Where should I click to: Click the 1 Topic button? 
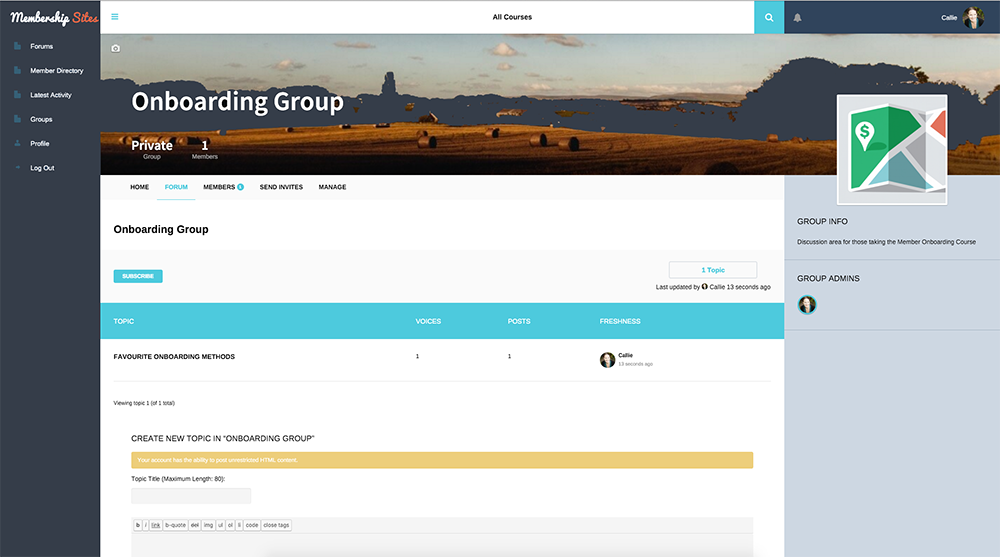click(713, 270)
